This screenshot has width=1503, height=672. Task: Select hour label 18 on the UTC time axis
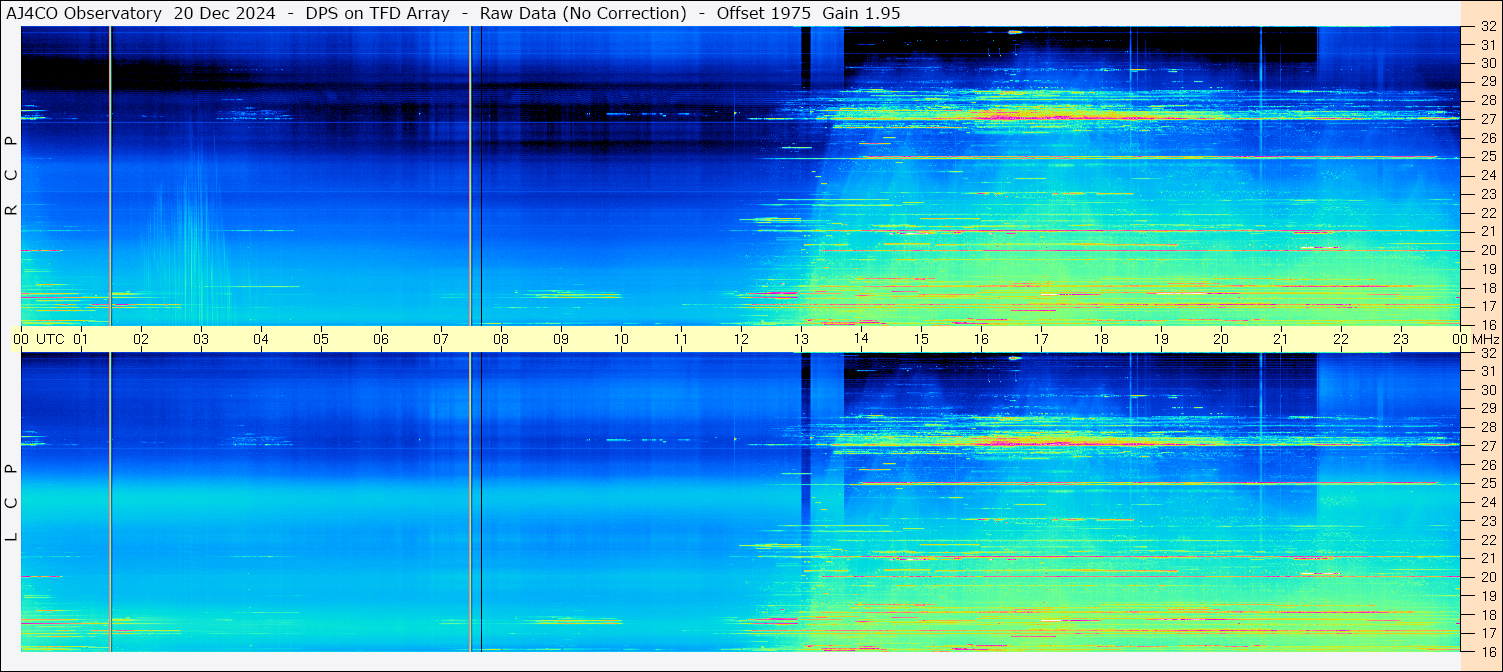click(x=1101, y=339)
